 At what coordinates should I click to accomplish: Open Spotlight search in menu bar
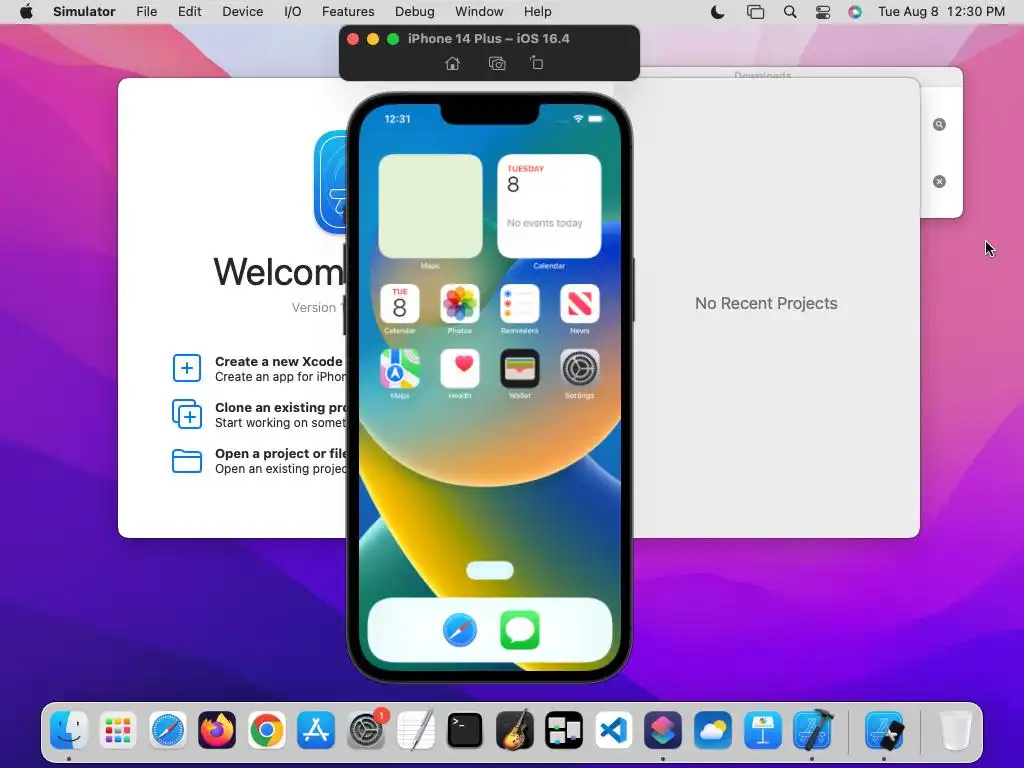[790, 12]
